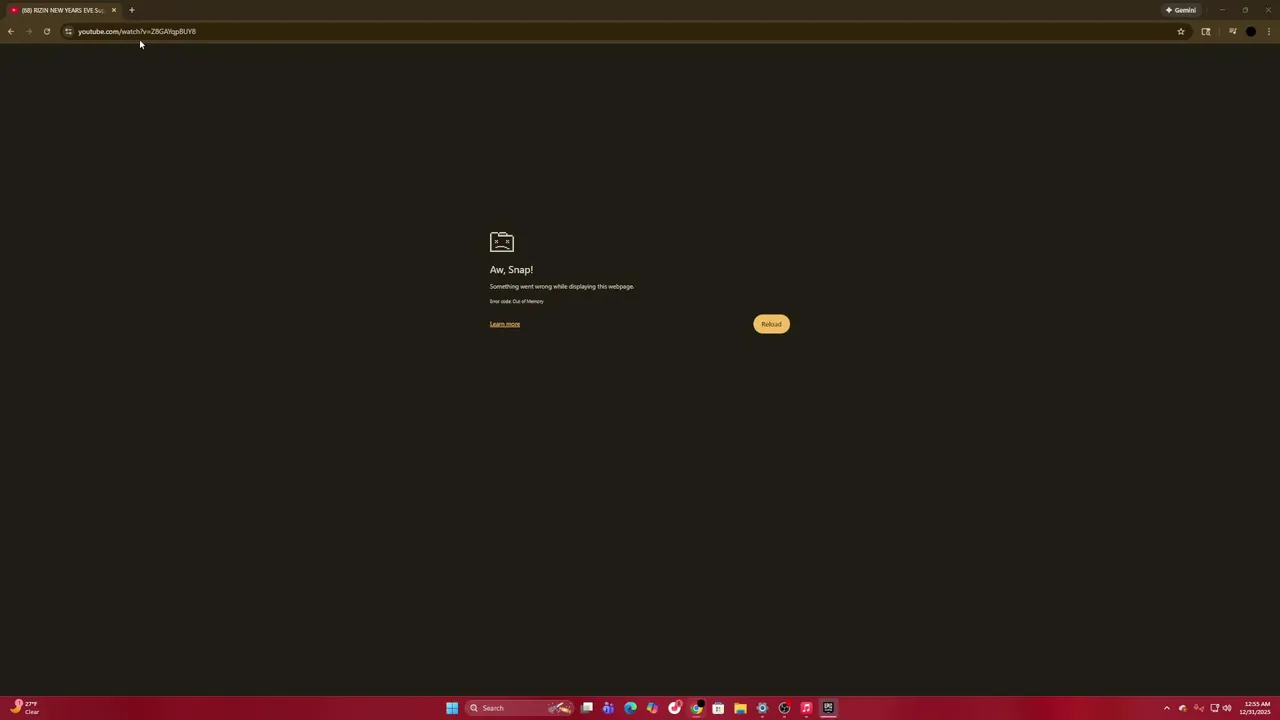Open the red circular app beside Chrome
Screen dimensions: 1280x720
click(675, 708)
